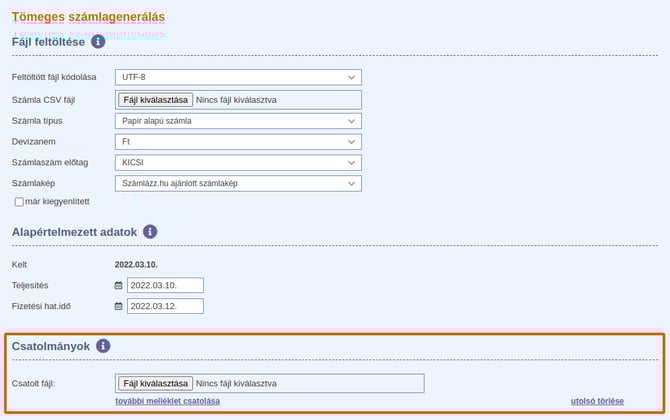Viewport: 670px width, 420px height.
Task: Choose a file for Csatolt fájl attachment
Action: pos(155,383)
